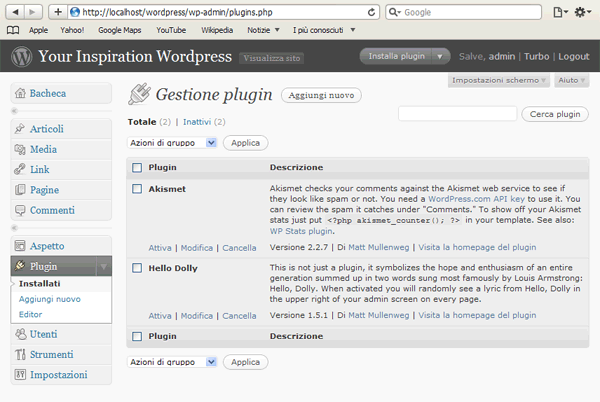Expand the Aiuto help panel

coord(571,80)
